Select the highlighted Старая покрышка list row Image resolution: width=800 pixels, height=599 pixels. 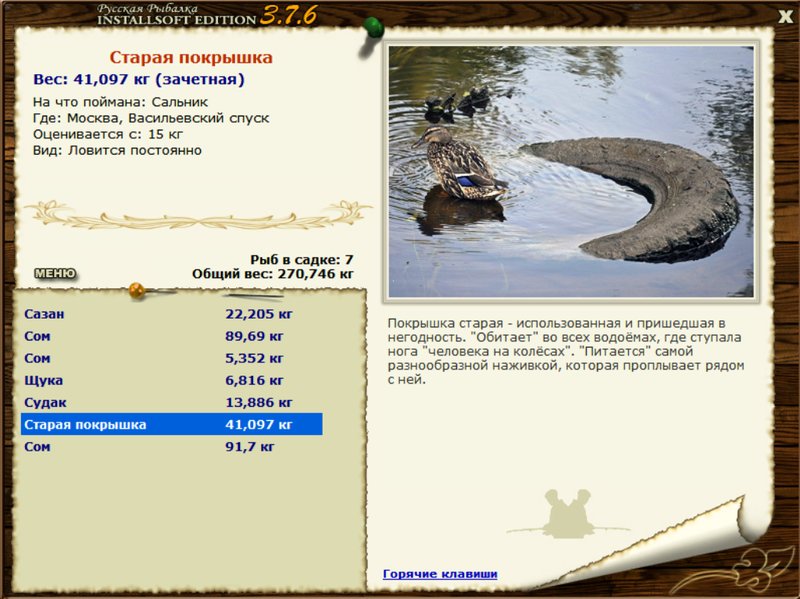pos(171,425)
